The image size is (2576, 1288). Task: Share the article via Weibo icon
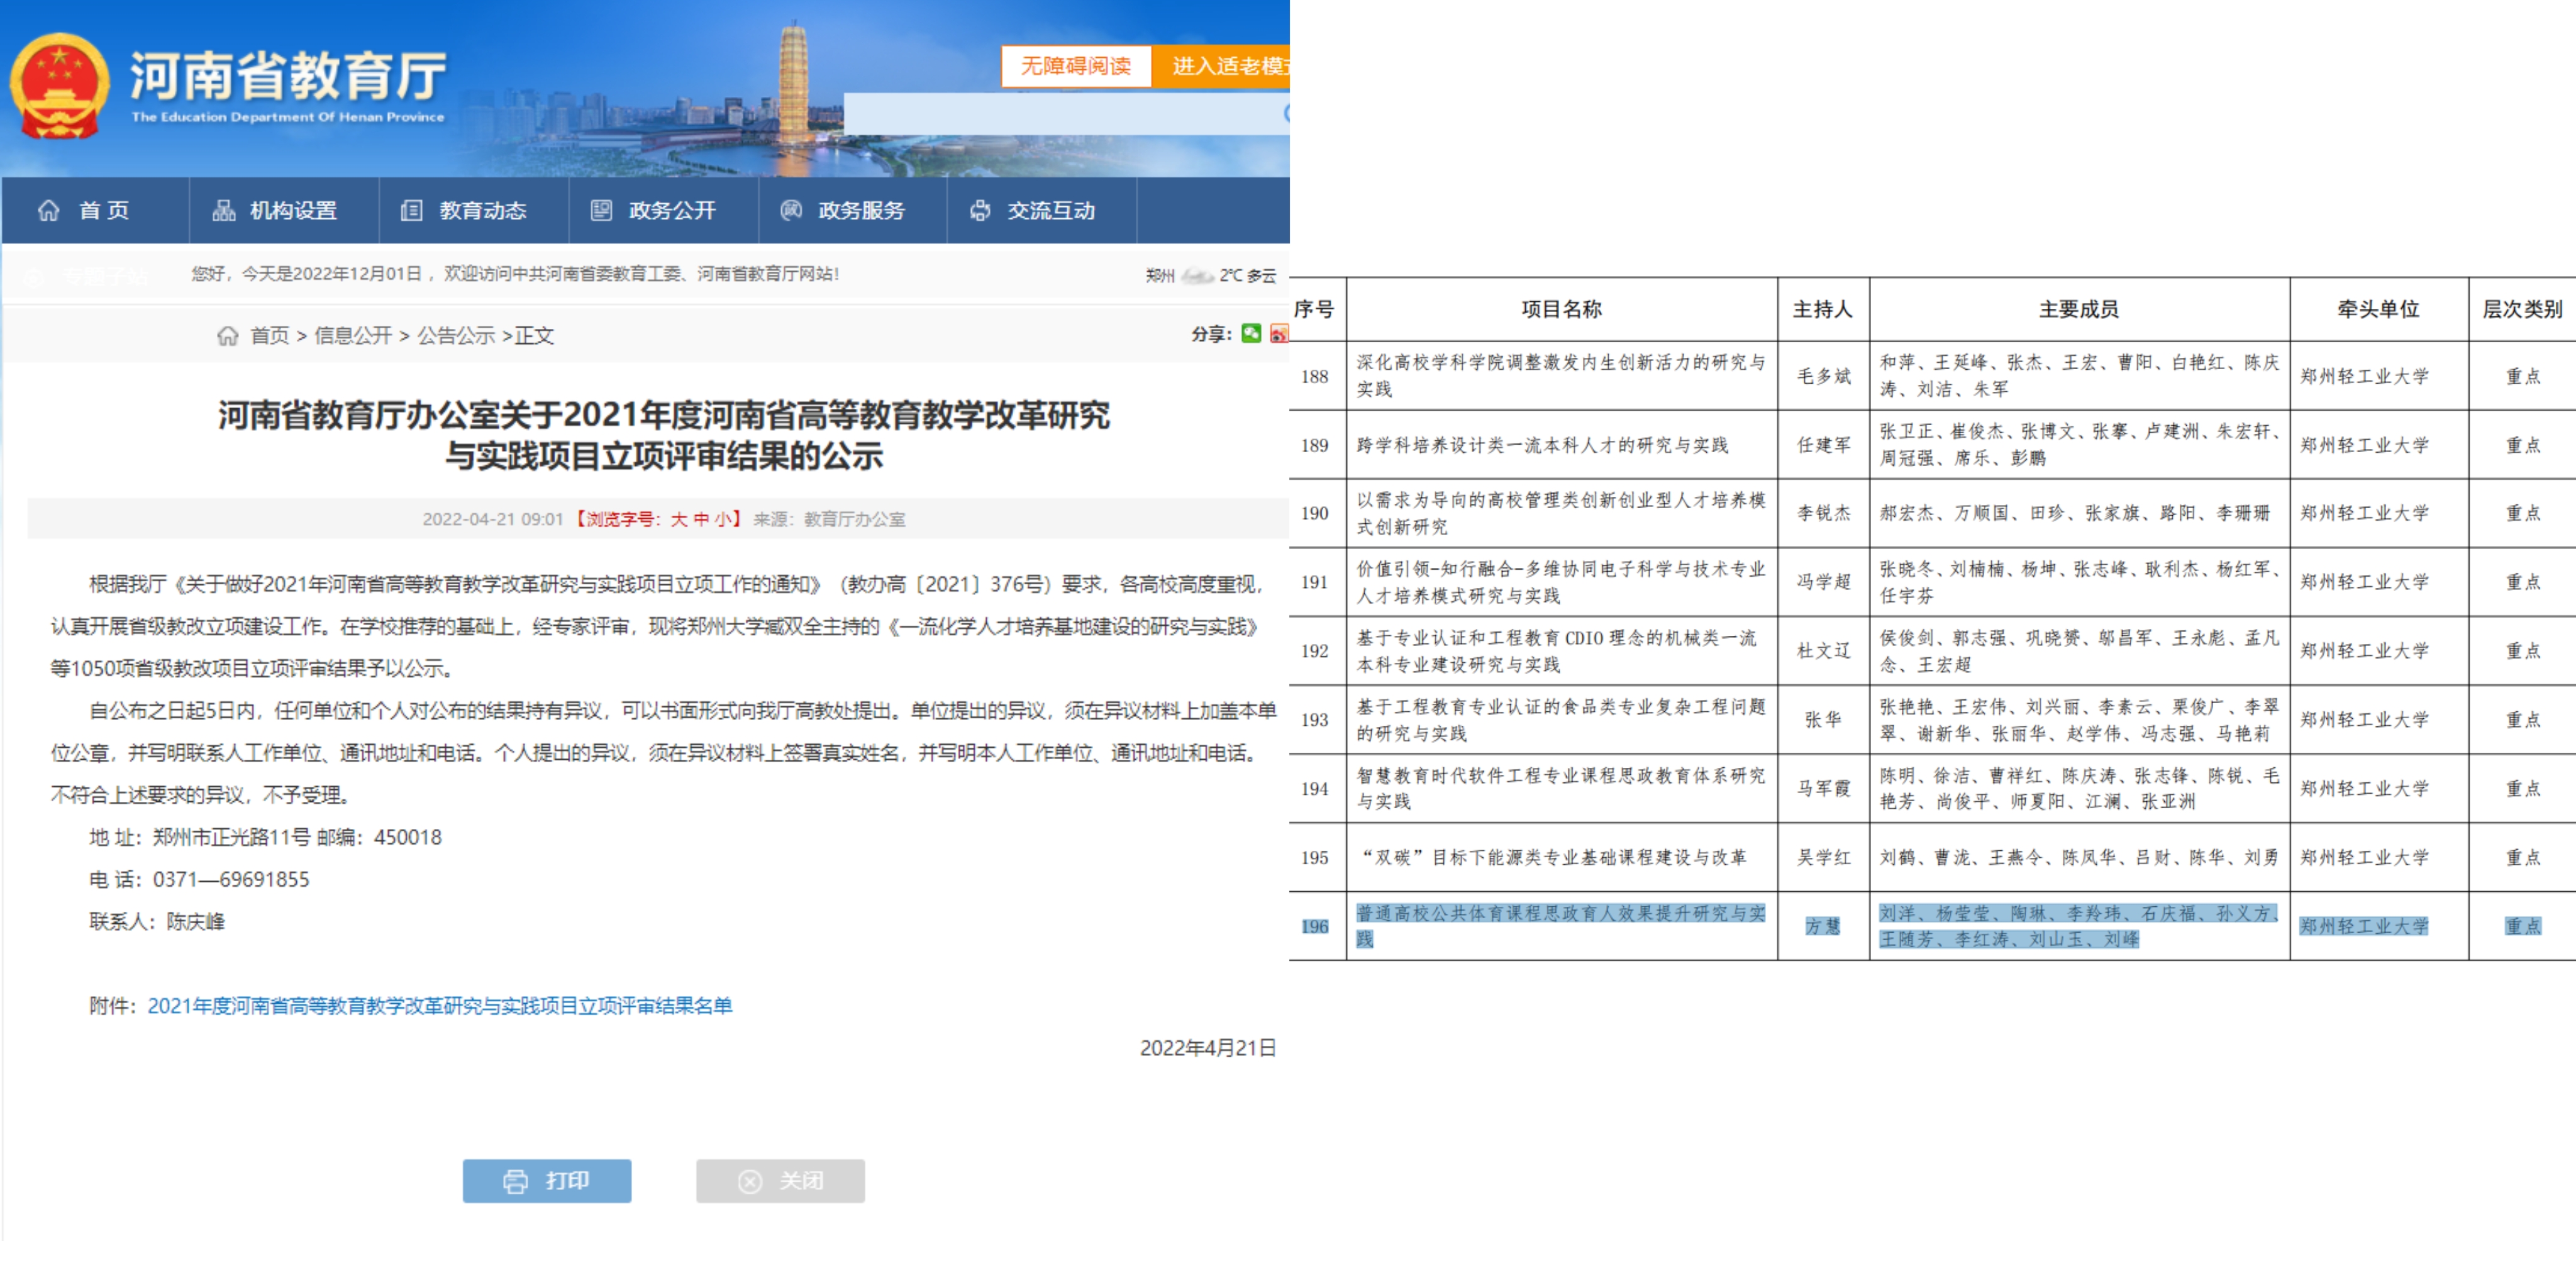(x=1279, y=333)
